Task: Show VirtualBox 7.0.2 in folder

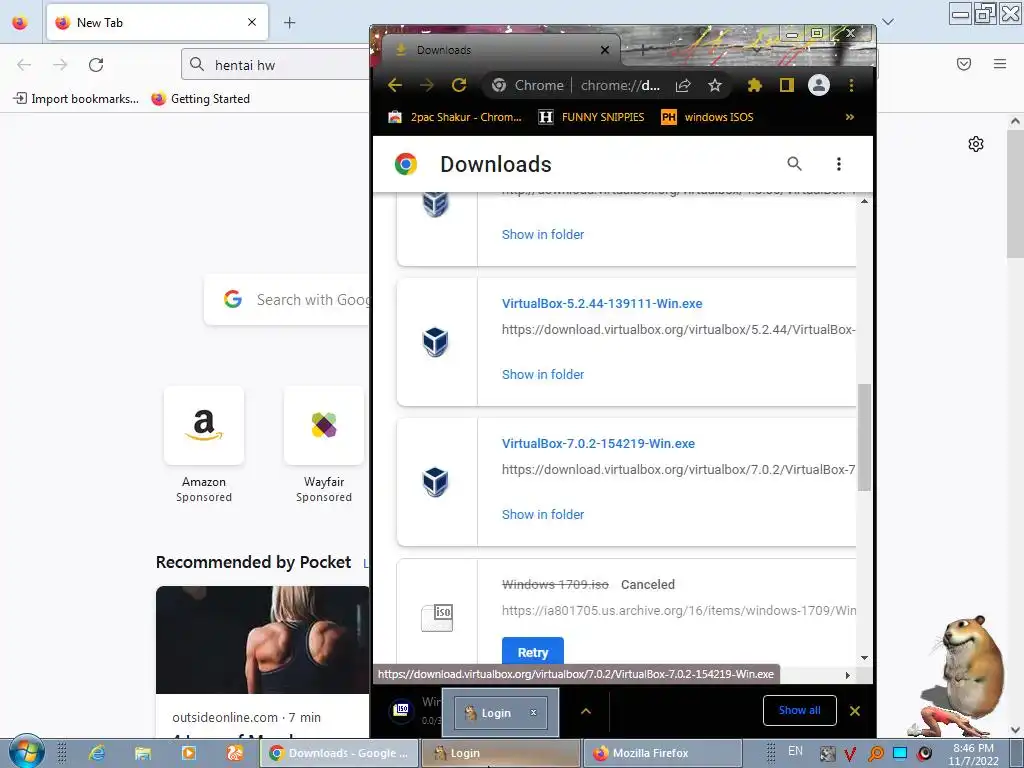Action: 543,515
